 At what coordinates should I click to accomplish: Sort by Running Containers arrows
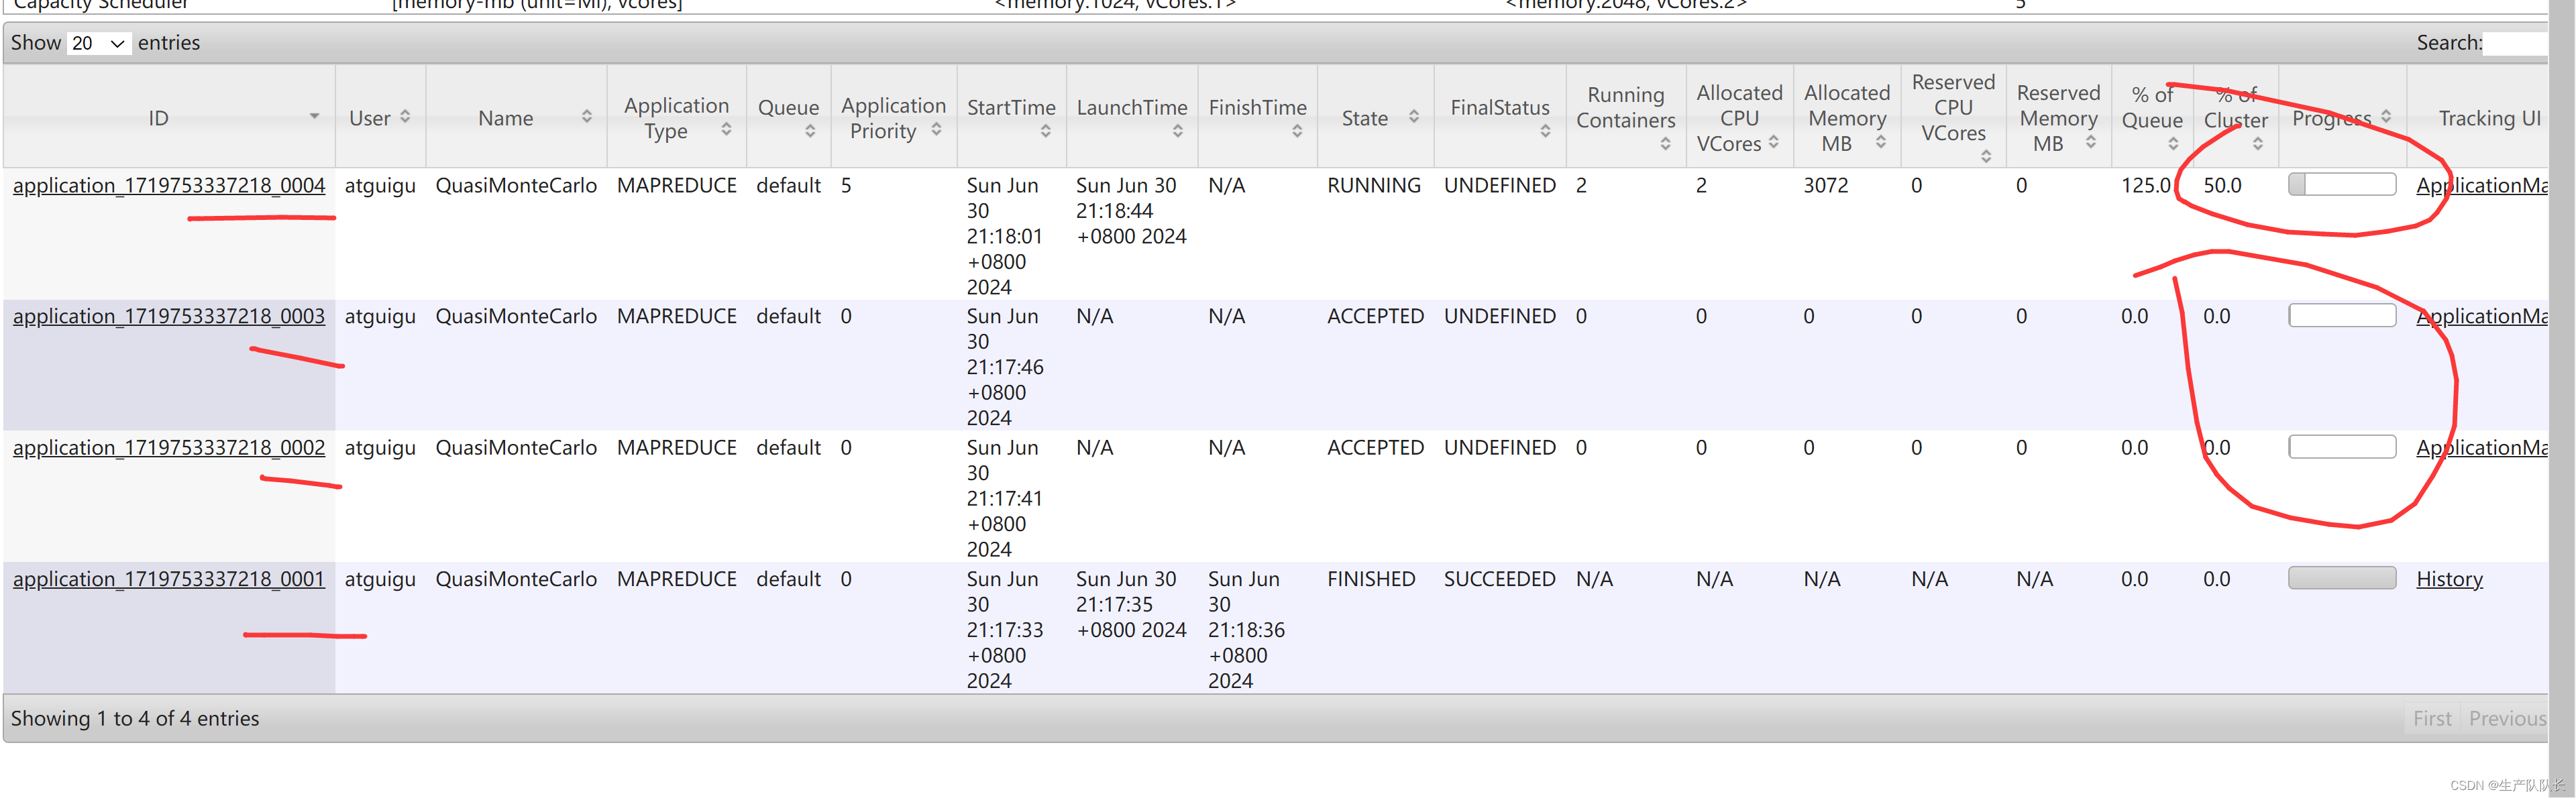tap(1665, 144)
